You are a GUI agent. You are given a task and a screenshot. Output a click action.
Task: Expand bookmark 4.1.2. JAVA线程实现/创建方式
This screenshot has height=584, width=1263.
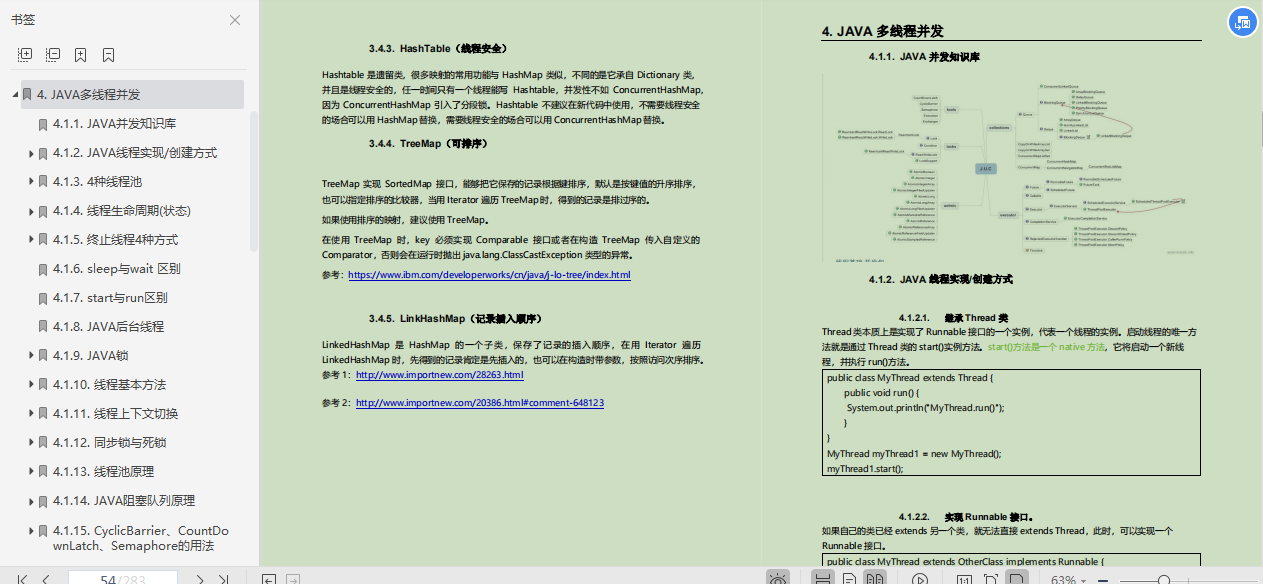click(31, 152)
